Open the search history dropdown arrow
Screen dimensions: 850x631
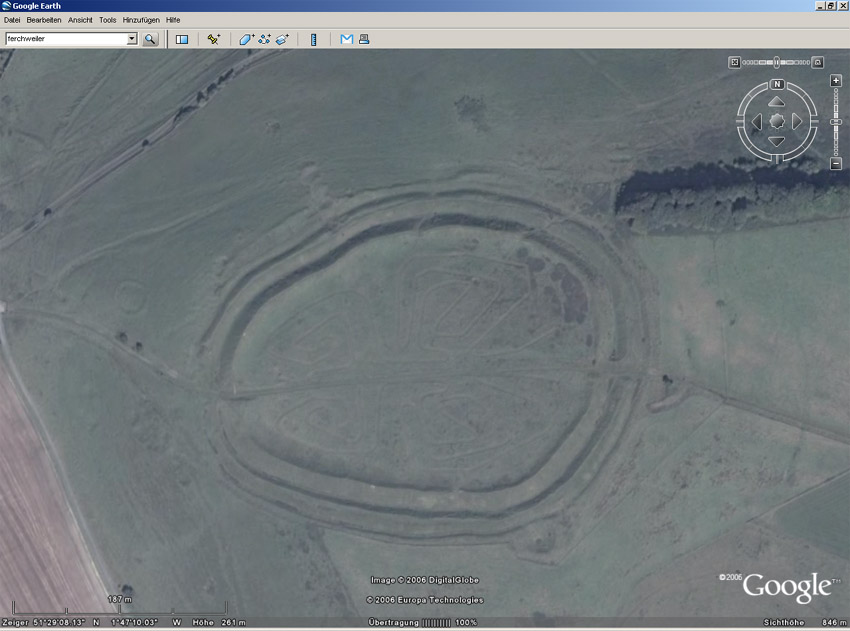[x=131, y=39]
